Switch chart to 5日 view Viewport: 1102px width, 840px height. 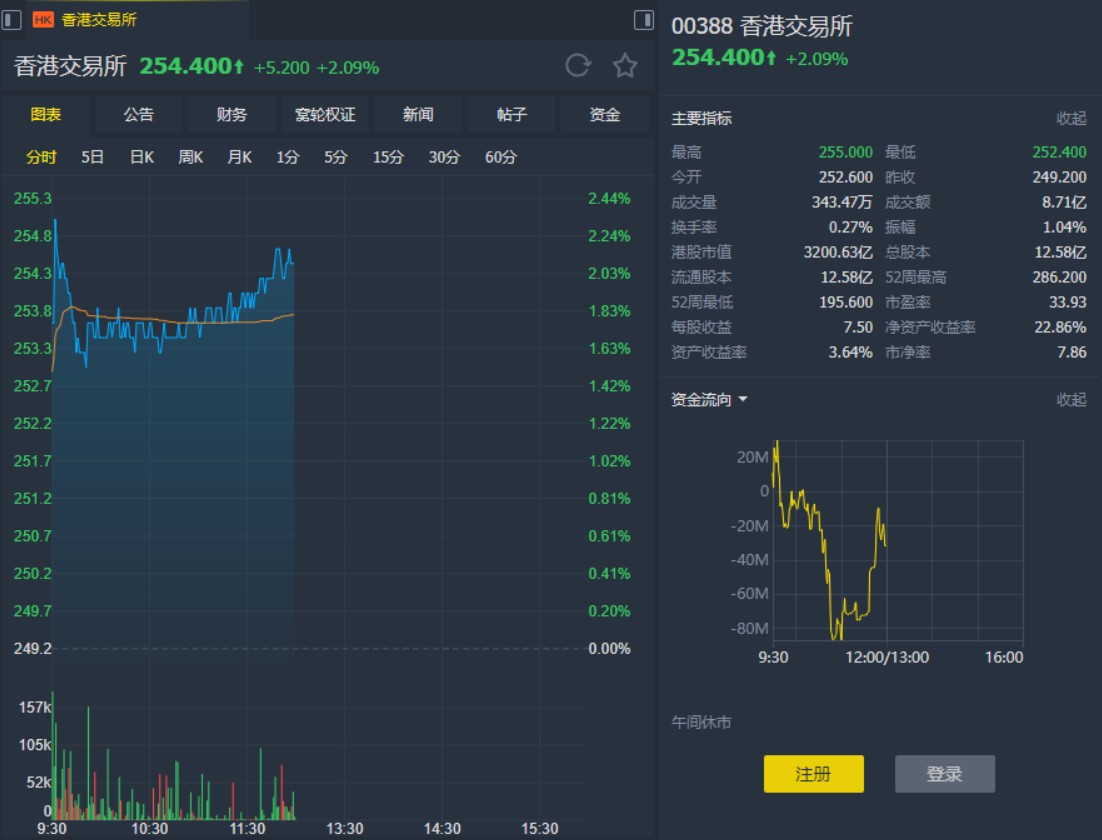[92, 157]
